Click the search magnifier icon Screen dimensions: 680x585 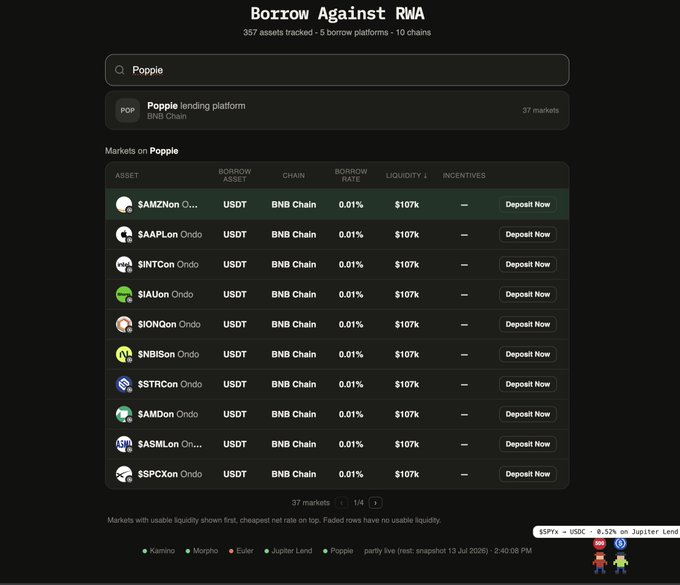point(120,70)
